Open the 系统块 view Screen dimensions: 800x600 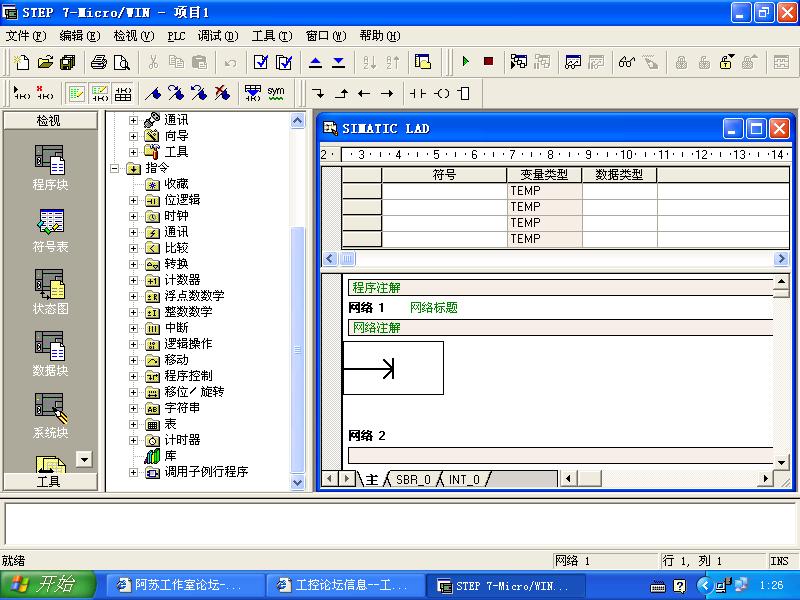(49, 416)
